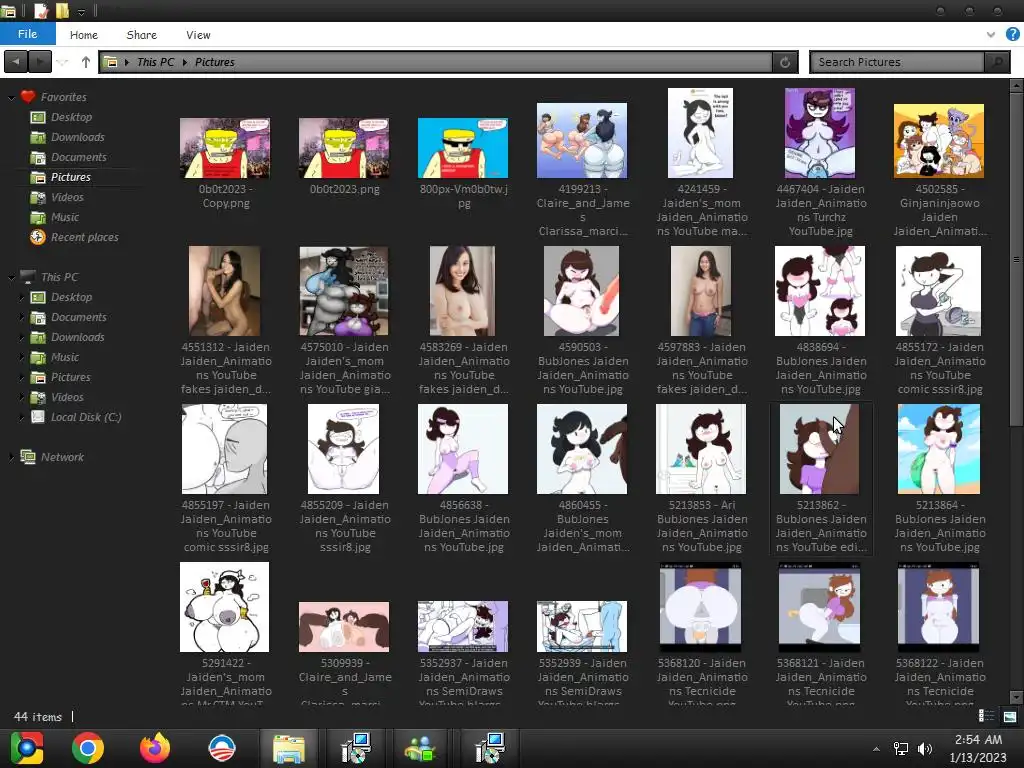Select Favorites in the navigation pane
The height and width of the screenshot is (768, 1024).
pos(63,97)
